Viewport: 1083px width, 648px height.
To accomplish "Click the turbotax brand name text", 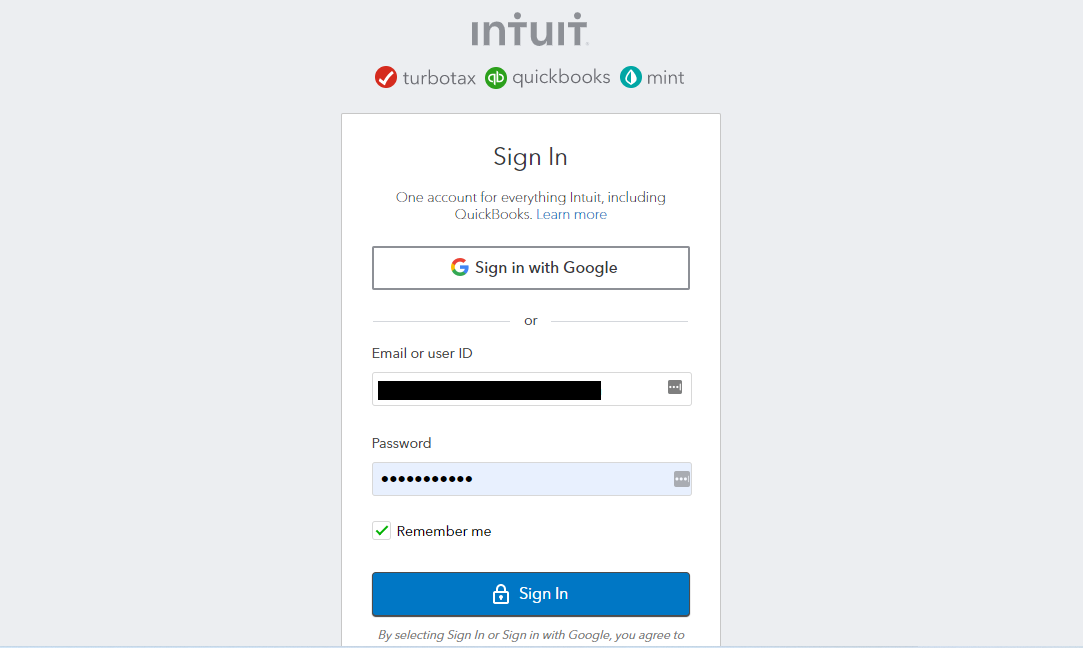I will [x=439, y=78].
